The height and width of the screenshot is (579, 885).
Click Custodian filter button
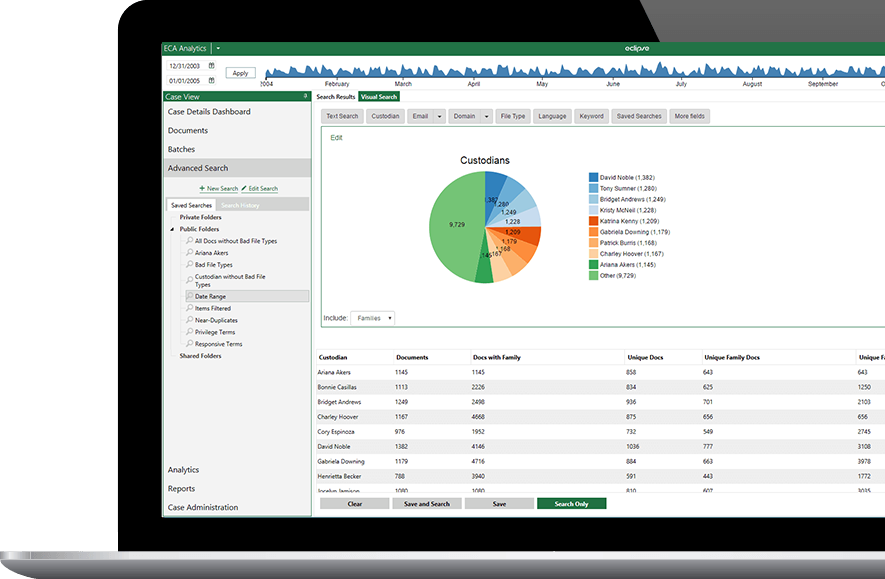[385, 116]
